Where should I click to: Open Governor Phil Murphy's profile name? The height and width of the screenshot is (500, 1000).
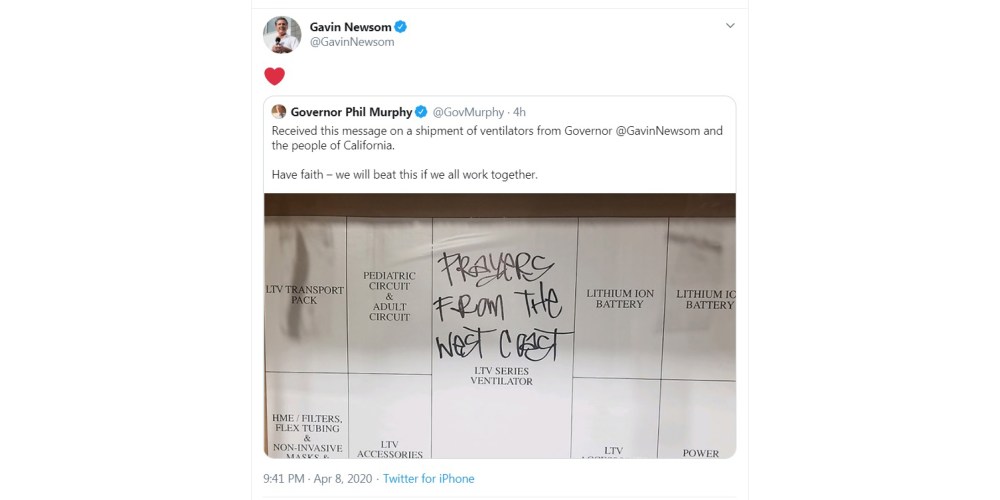point(351,112)
